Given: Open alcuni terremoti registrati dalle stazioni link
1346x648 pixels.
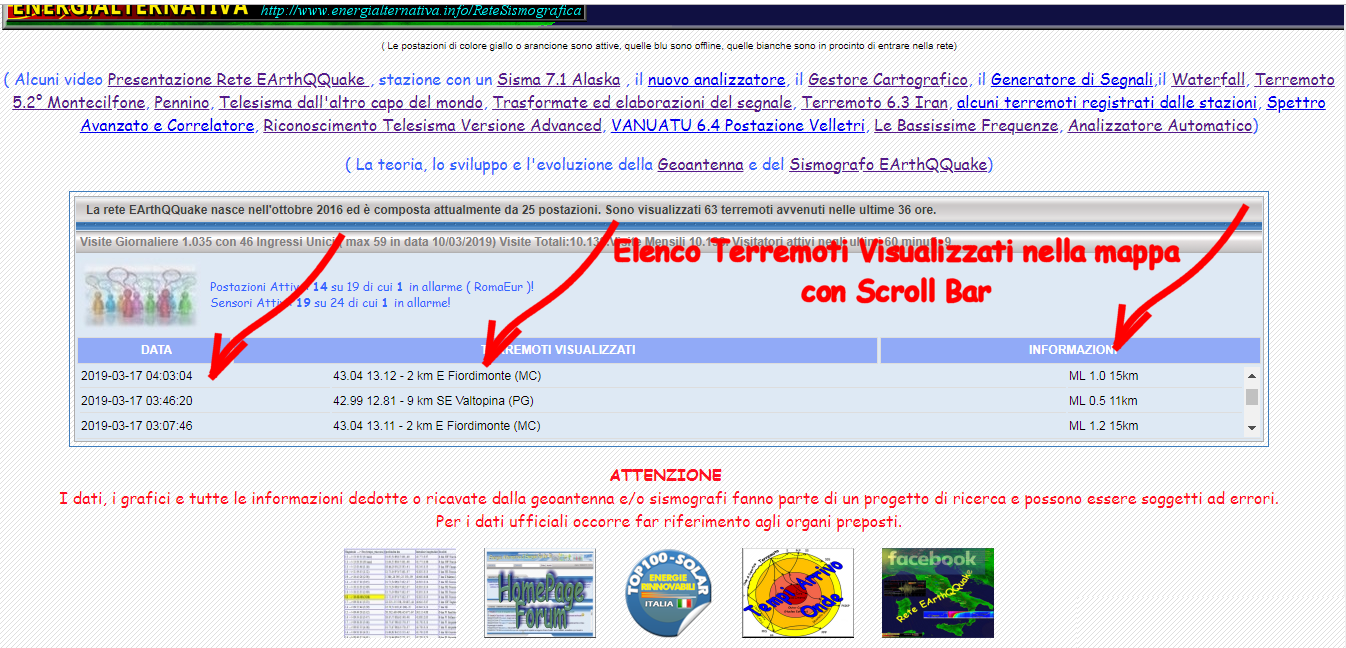Looking at the screenshot, I should 1107,102.
